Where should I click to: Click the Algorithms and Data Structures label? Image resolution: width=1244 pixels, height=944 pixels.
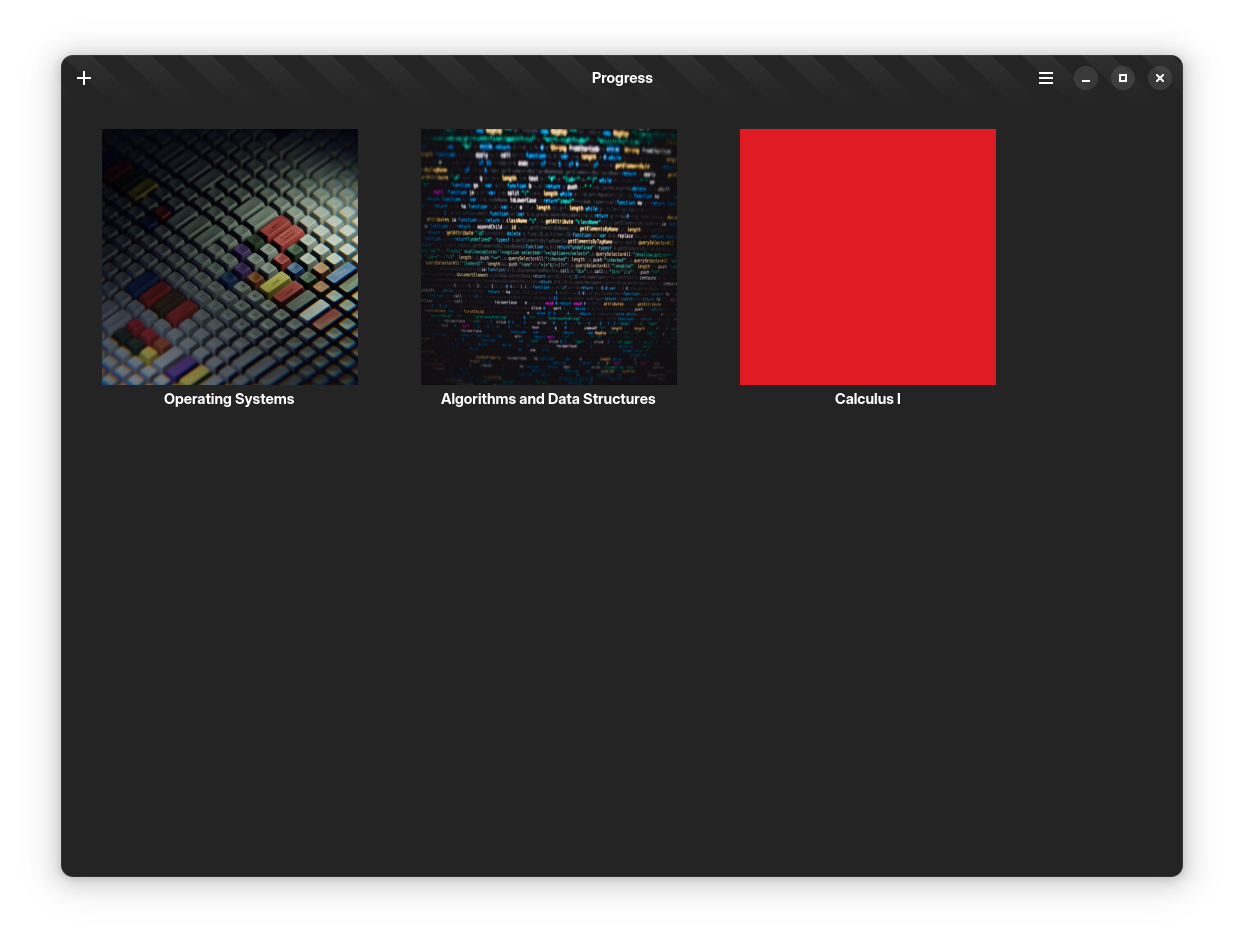[x=548, y=399]
